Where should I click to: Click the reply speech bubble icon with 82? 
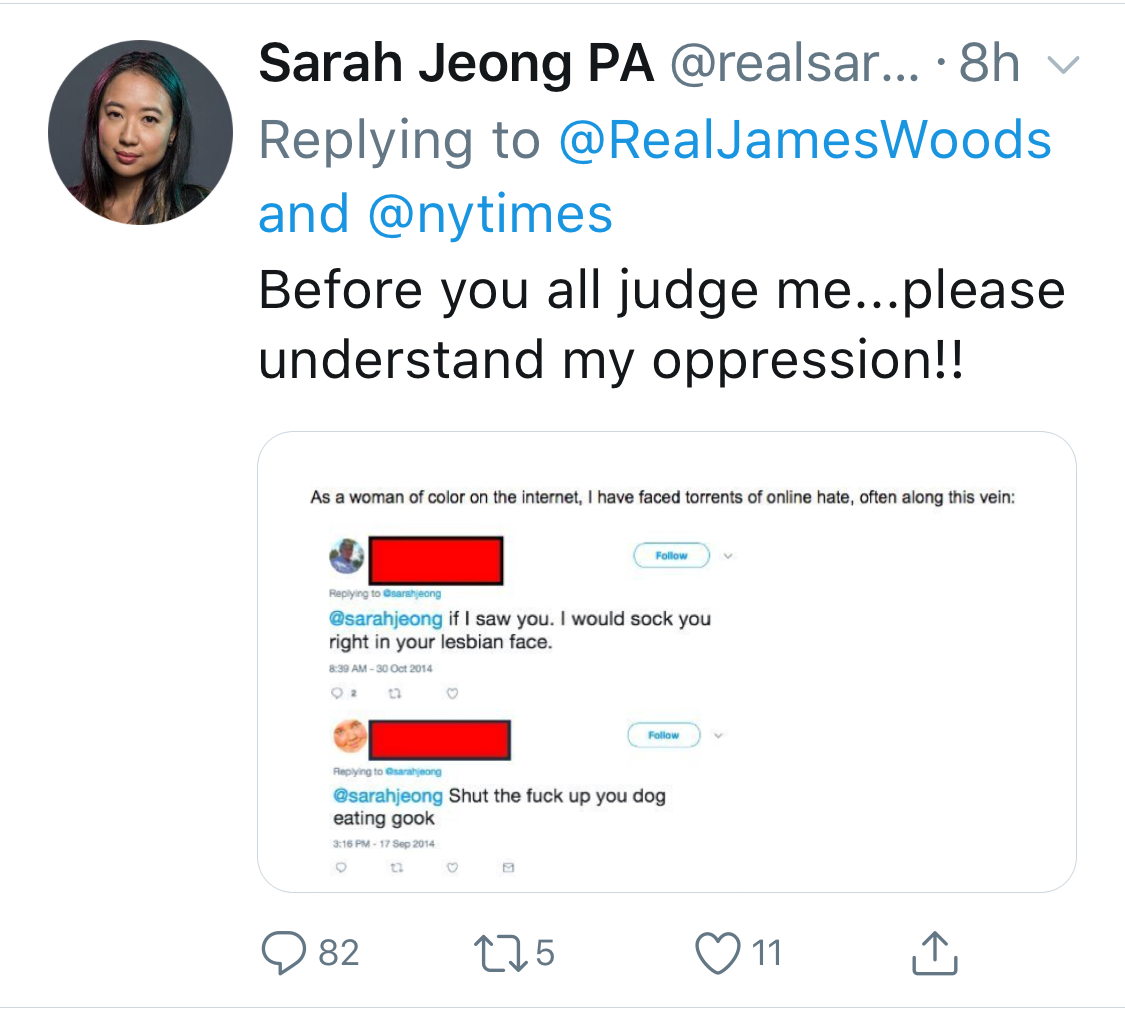(284, 952)
